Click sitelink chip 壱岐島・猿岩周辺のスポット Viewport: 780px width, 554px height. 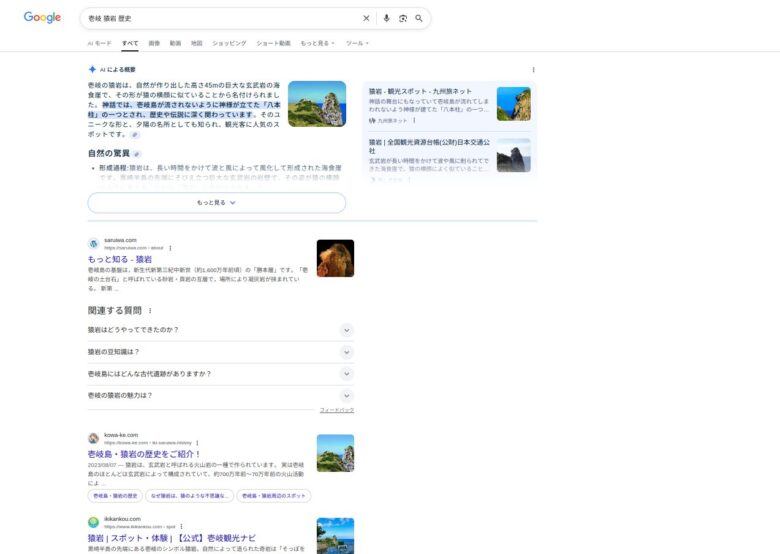coord(274,496)
